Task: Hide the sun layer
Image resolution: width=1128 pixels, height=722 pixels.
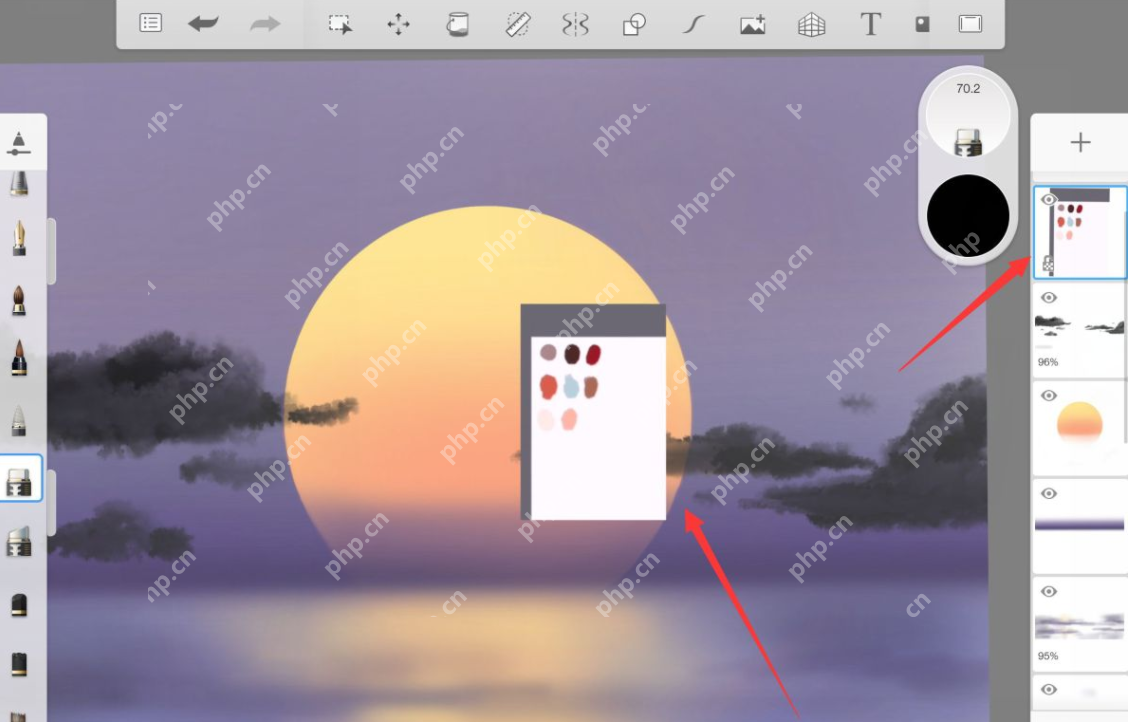Action: coord(1047,395)
